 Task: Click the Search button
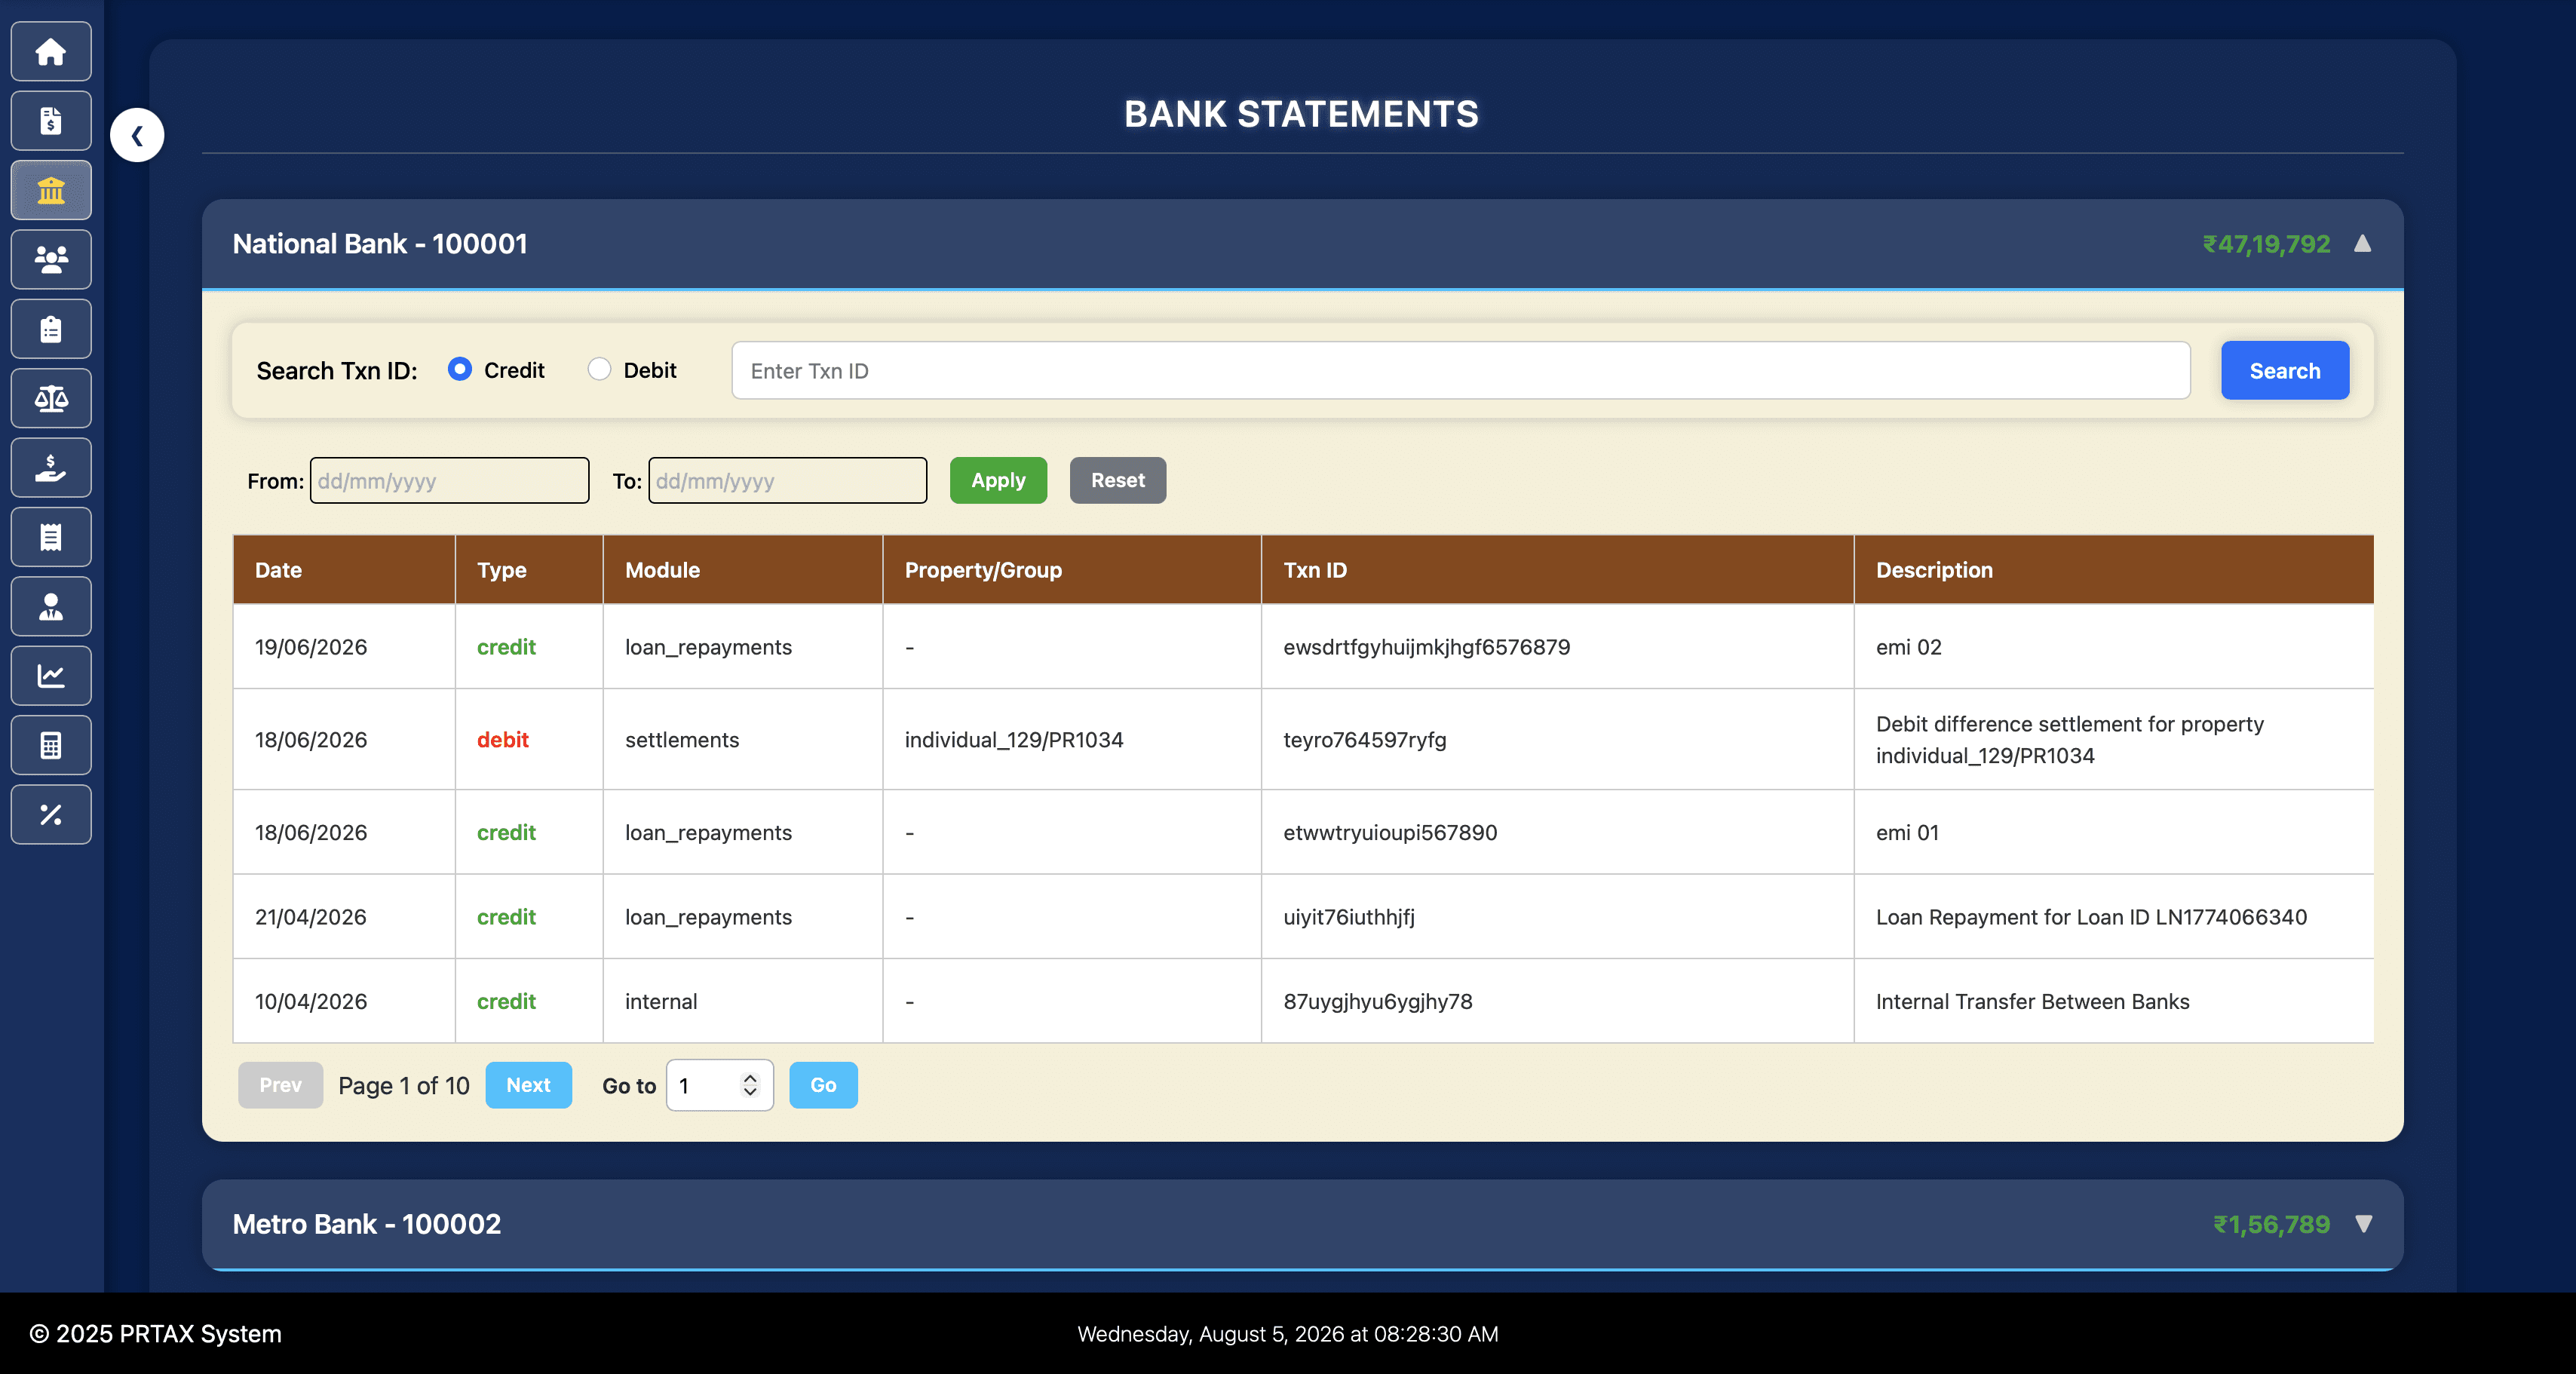[2285, 371]
